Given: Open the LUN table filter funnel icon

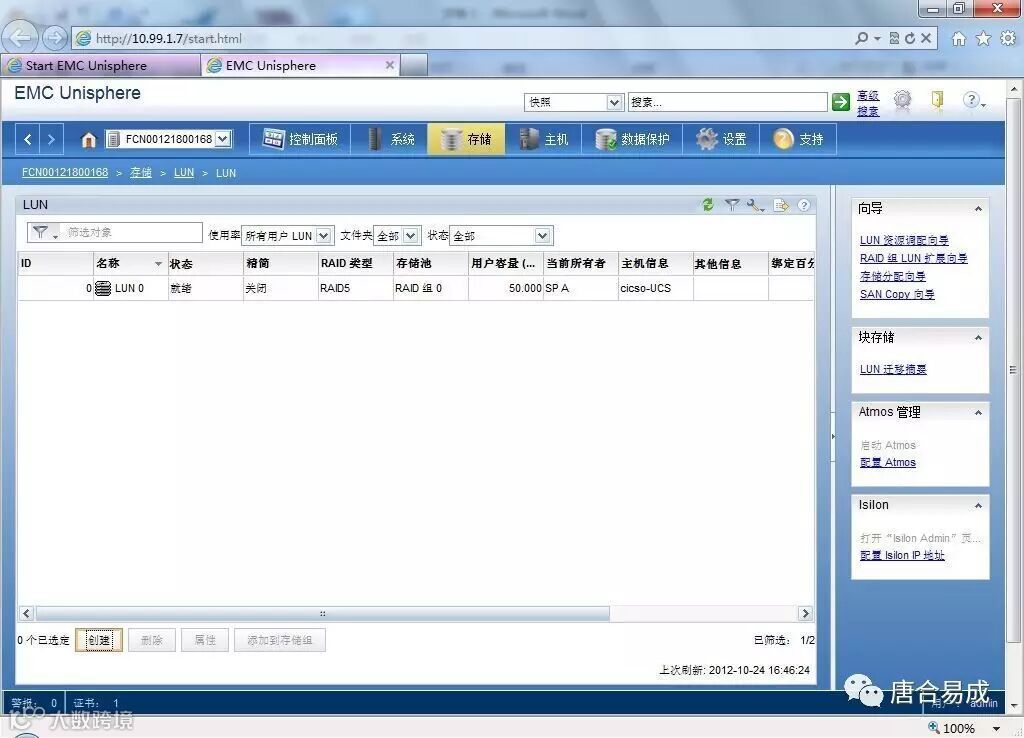Looking at the screenshot, I should tap(732, 205).
